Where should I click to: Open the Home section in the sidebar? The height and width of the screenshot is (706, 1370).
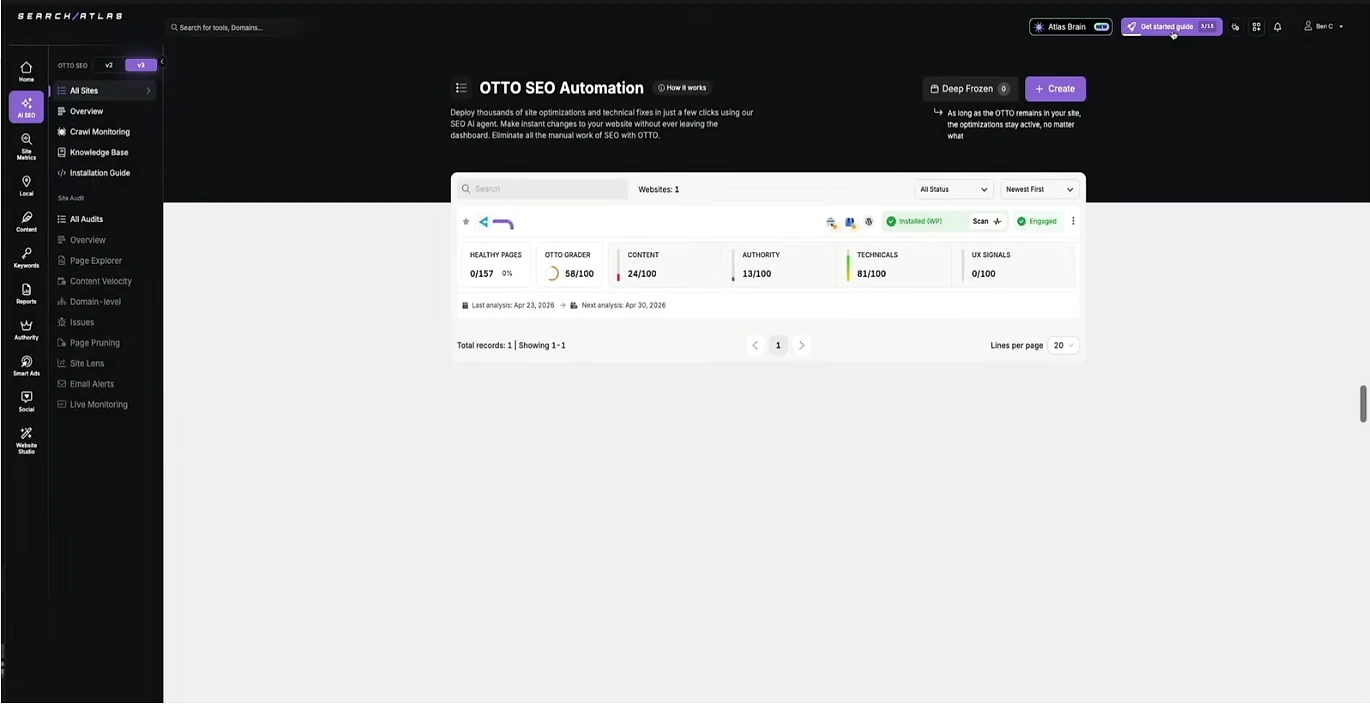pos(26,71)
